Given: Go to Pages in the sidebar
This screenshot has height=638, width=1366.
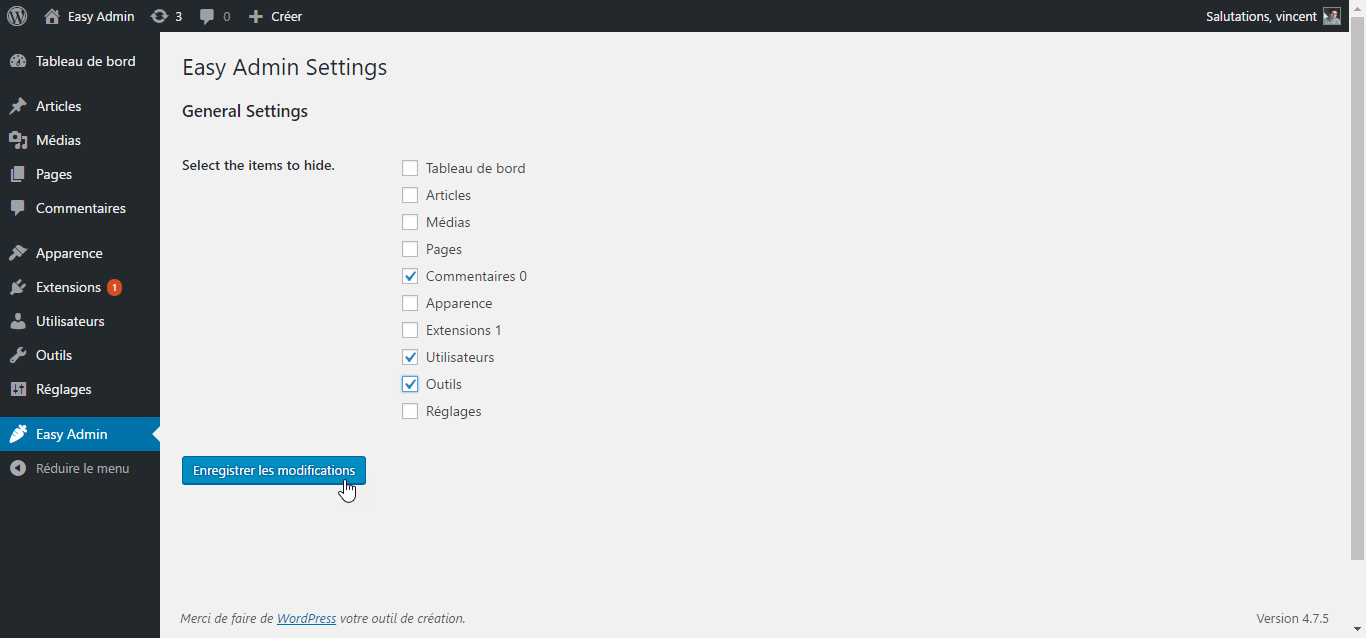Looking at the screenshot, I should [x=54, y=174].
